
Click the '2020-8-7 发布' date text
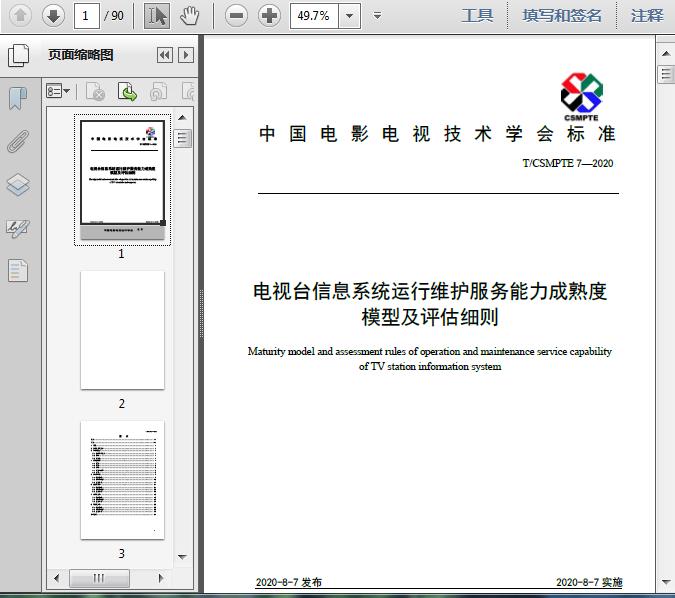pyautogui.click(x=289, y=582)
